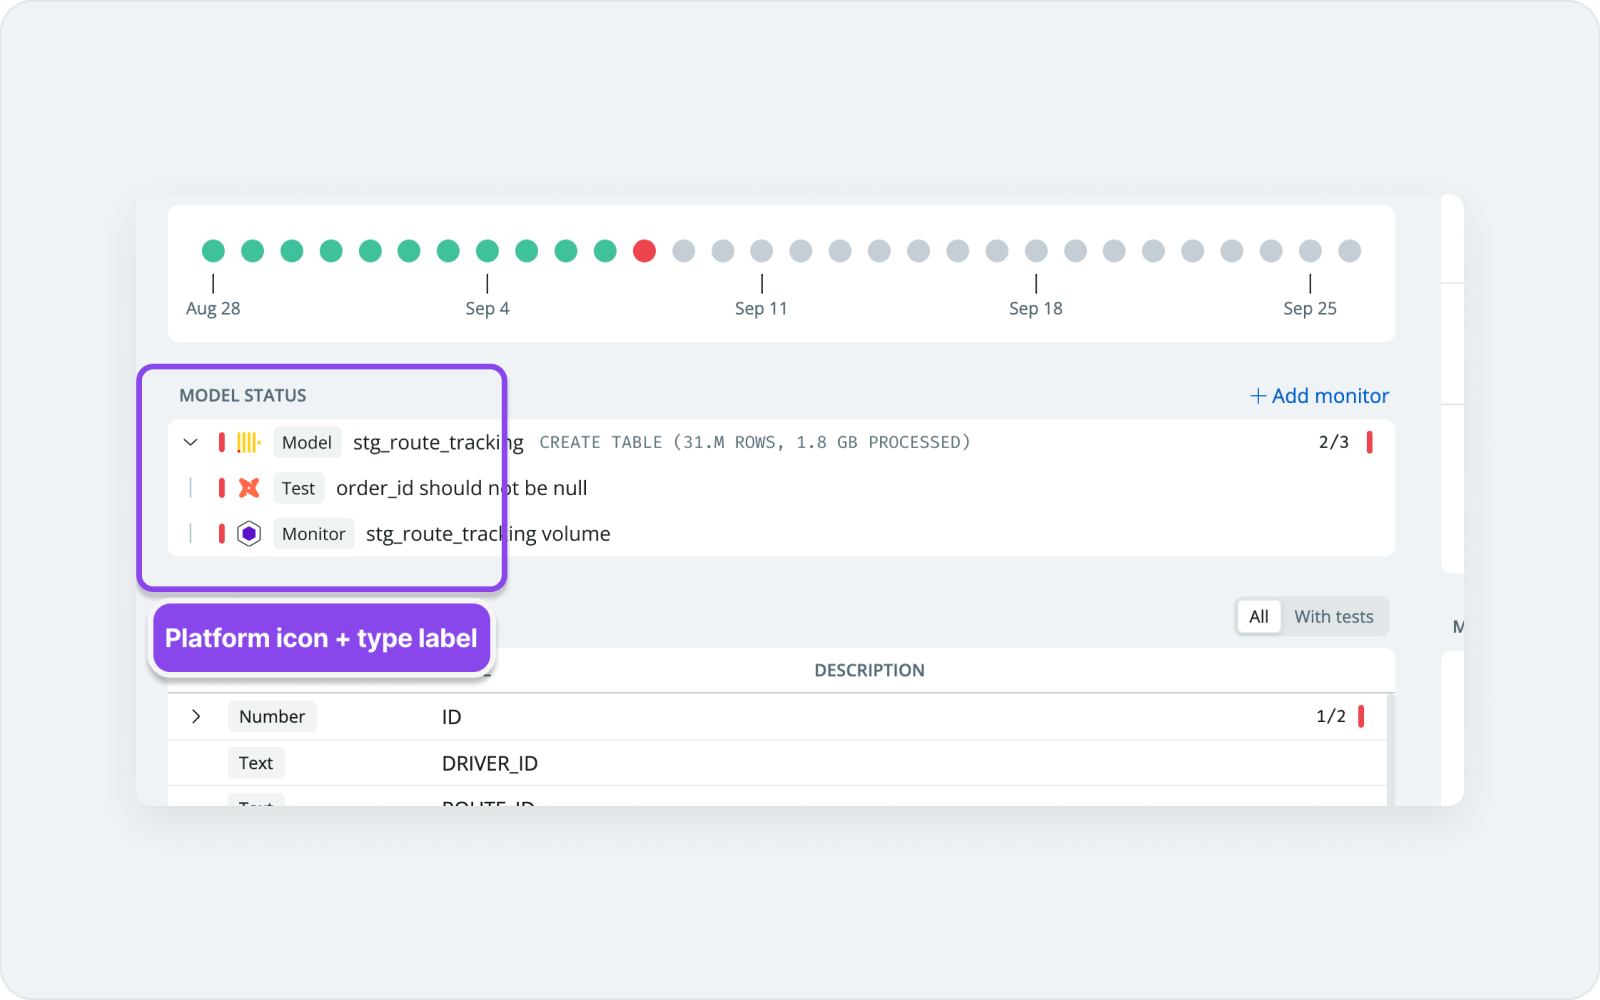
Task: Click the 1/2 count on the ID row
Action: (1331, 716)
